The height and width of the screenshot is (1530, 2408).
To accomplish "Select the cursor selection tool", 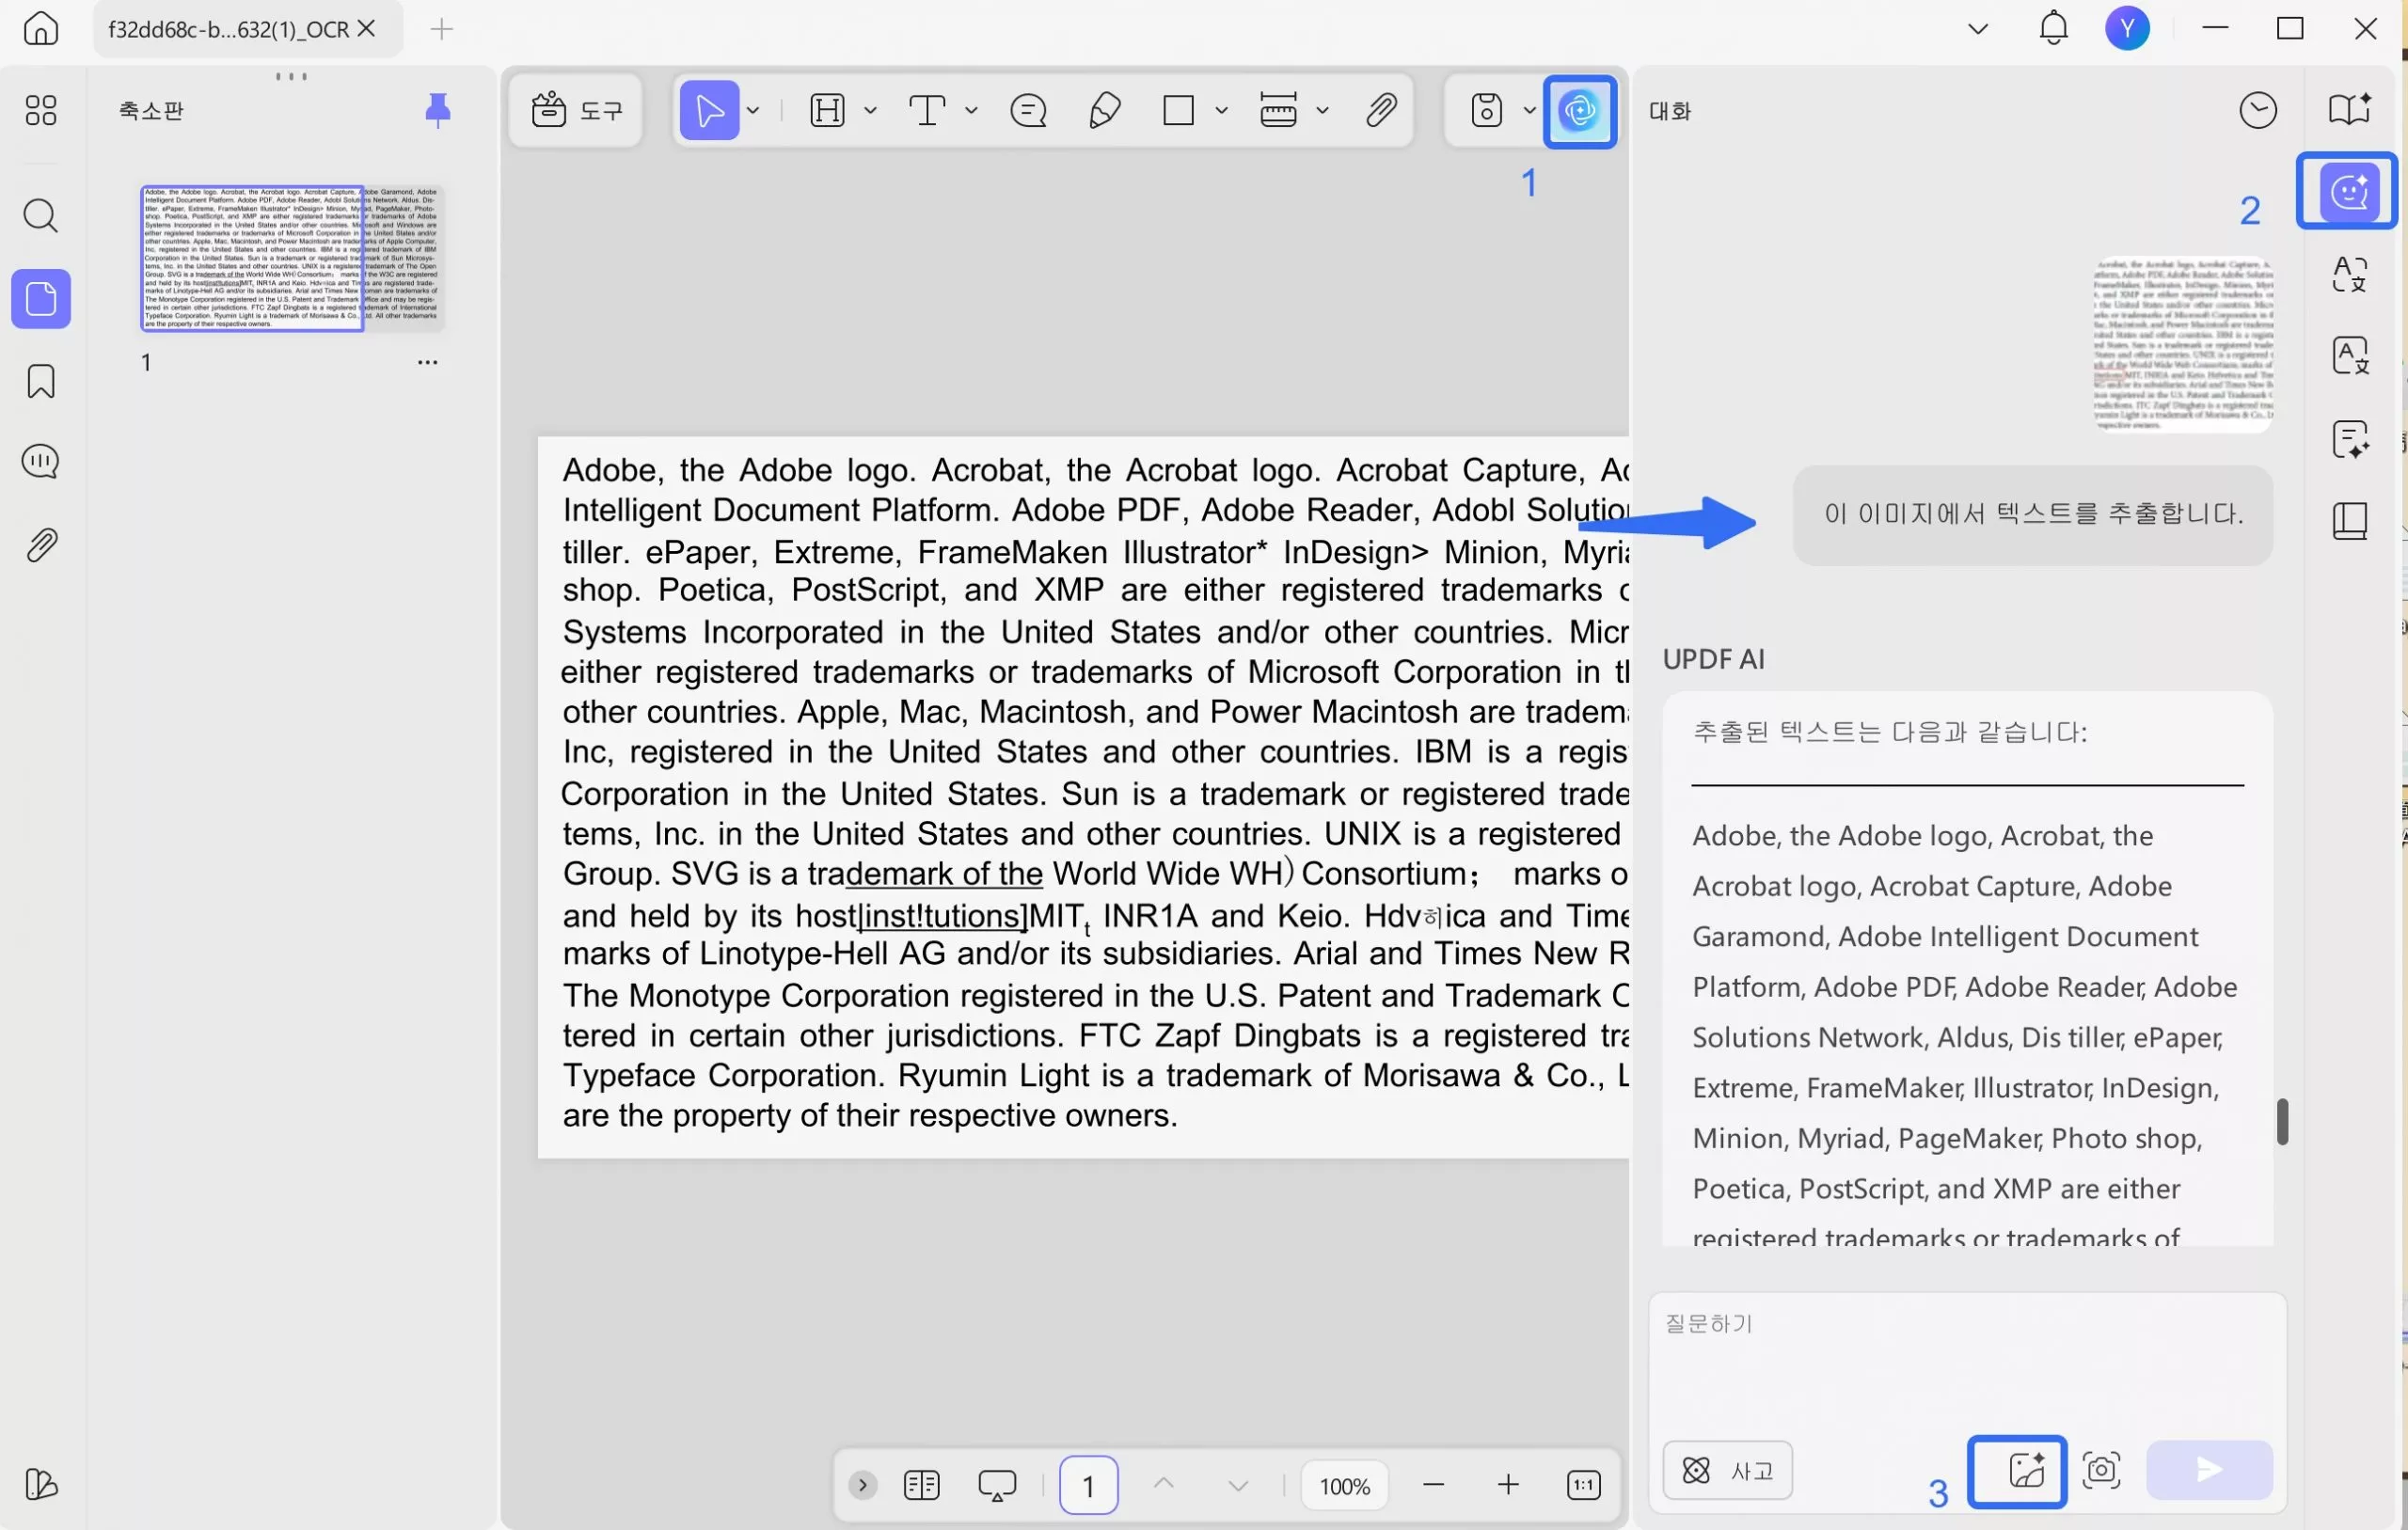I will pyautogui.click(x=709, y=110).
